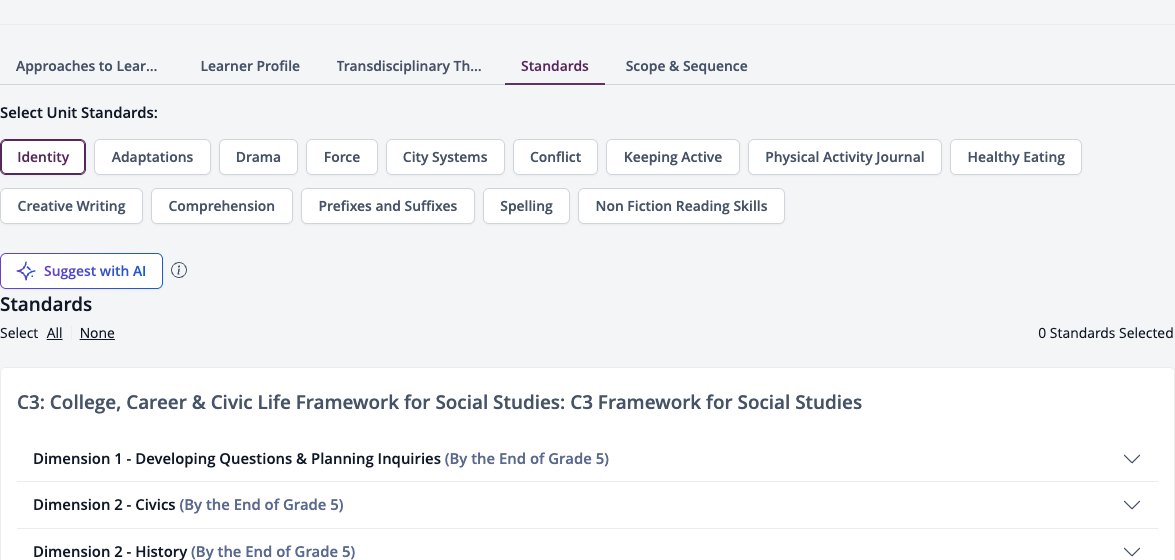Image resolution: width=1175 pixels, height=560 pixels.
Task: Choose the City Systems unit
Action: (x=445, y=157)
